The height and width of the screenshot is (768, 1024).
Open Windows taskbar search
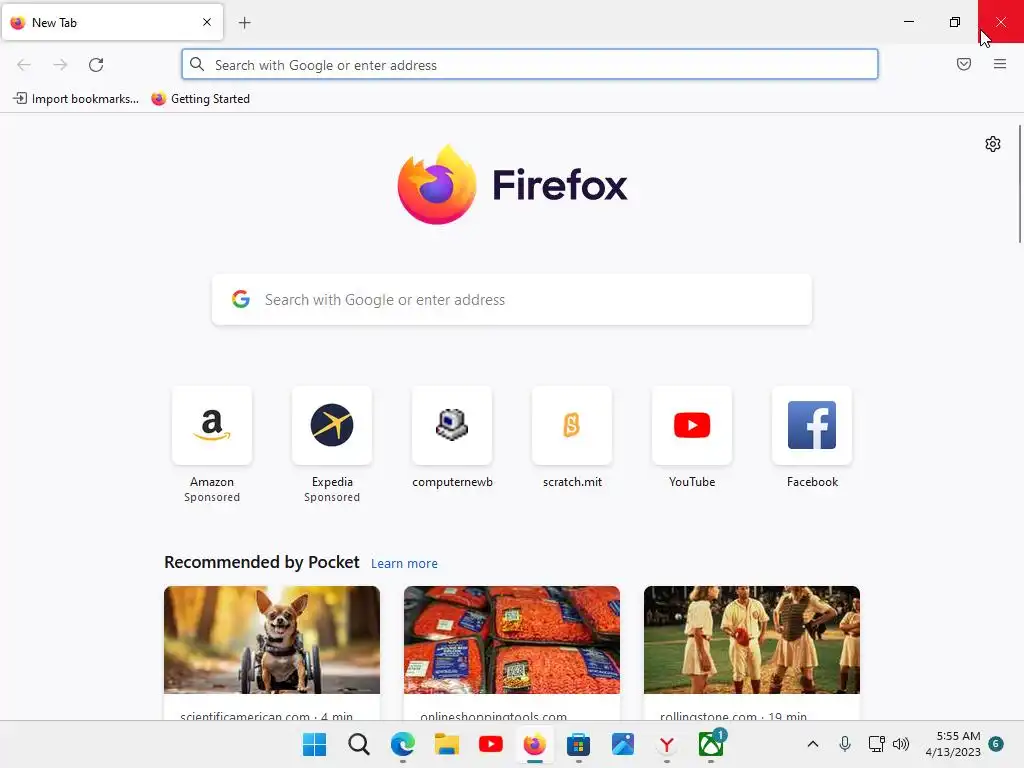pyautogui.click(x=359, y=744)
